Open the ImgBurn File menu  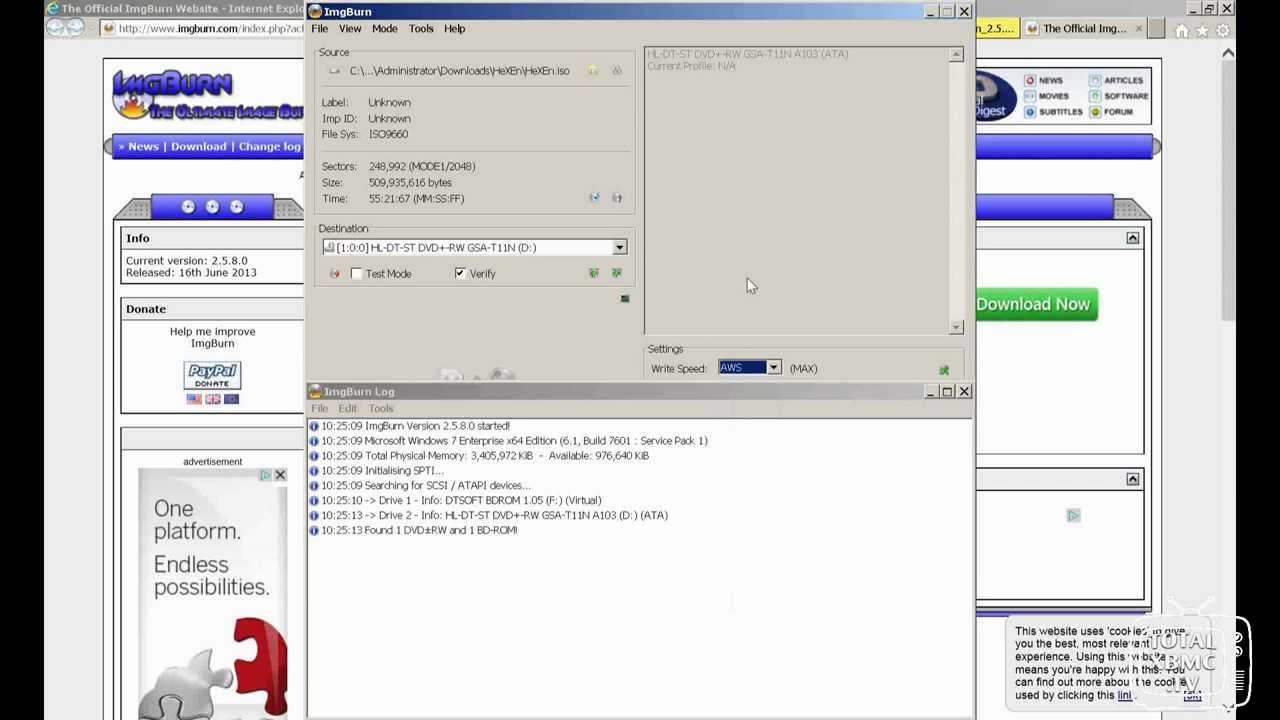tap(319, 29)
